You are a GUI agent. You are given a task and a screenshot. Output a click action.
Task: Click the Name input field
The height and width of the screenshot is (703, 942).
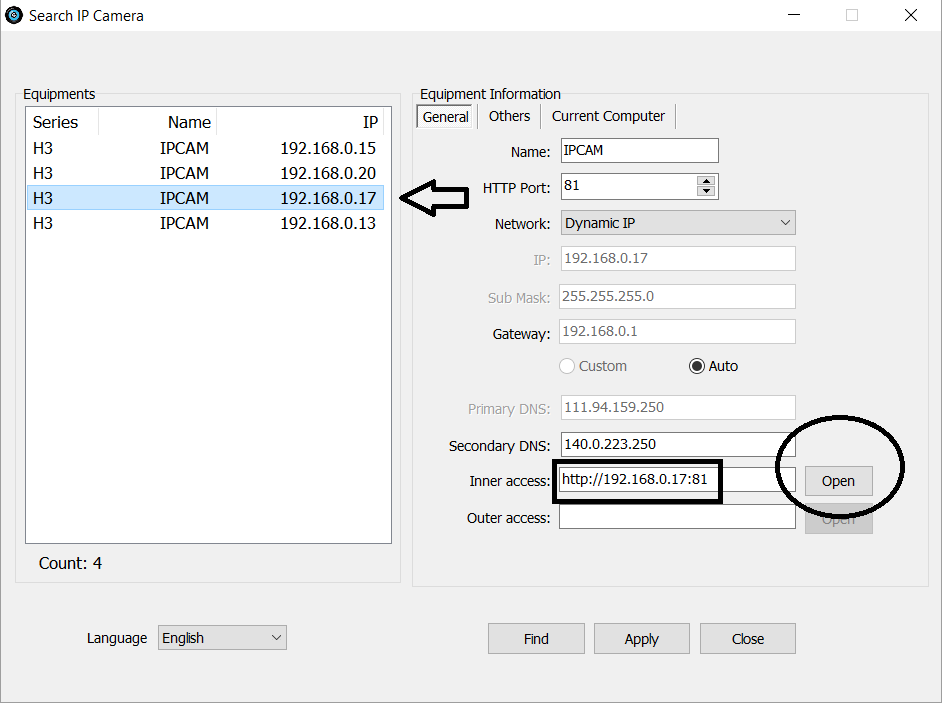[638, 151]
